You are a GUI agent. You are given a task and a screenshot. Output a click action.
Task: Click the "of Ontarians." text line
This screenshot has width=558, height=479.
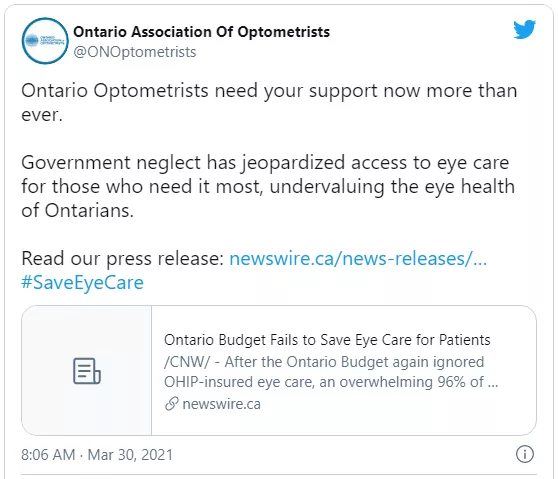77,210
